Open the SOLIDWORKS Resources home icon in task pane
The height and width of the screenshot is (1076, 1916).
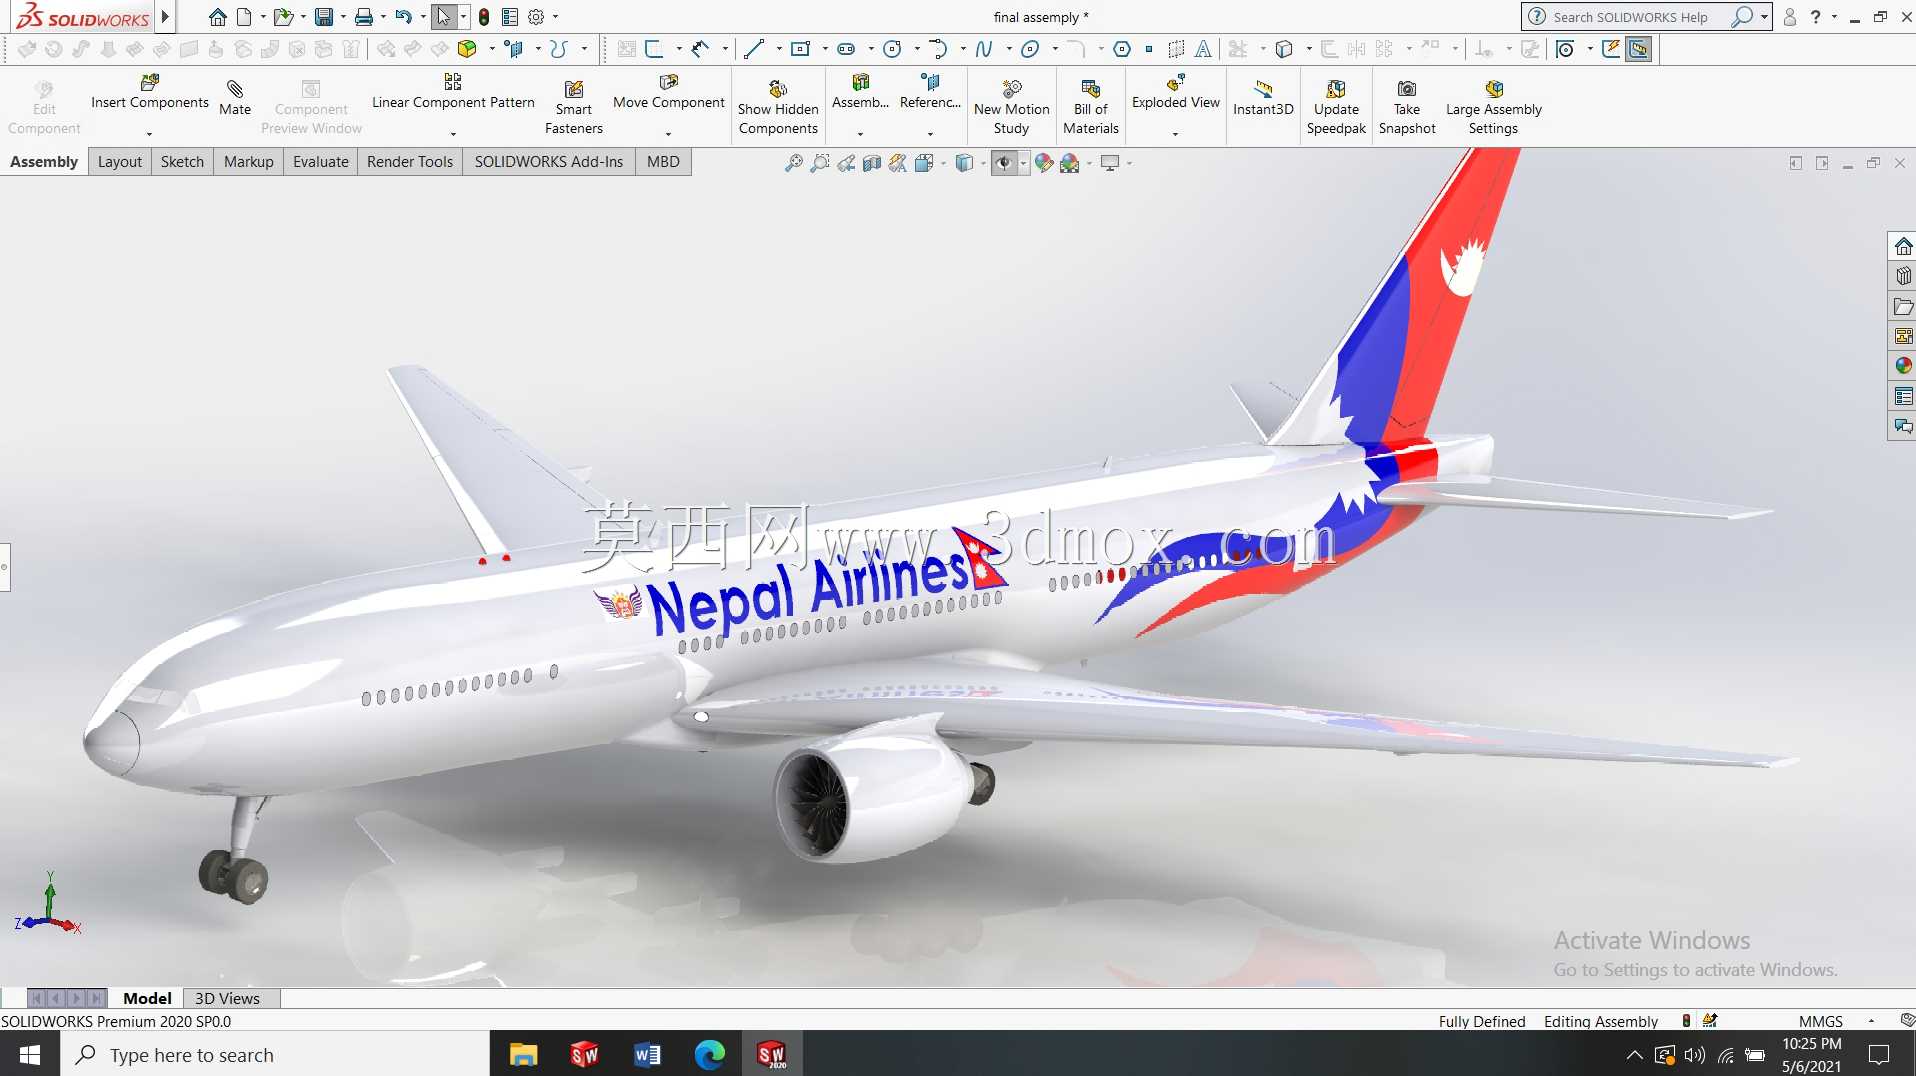[1903, 246]
